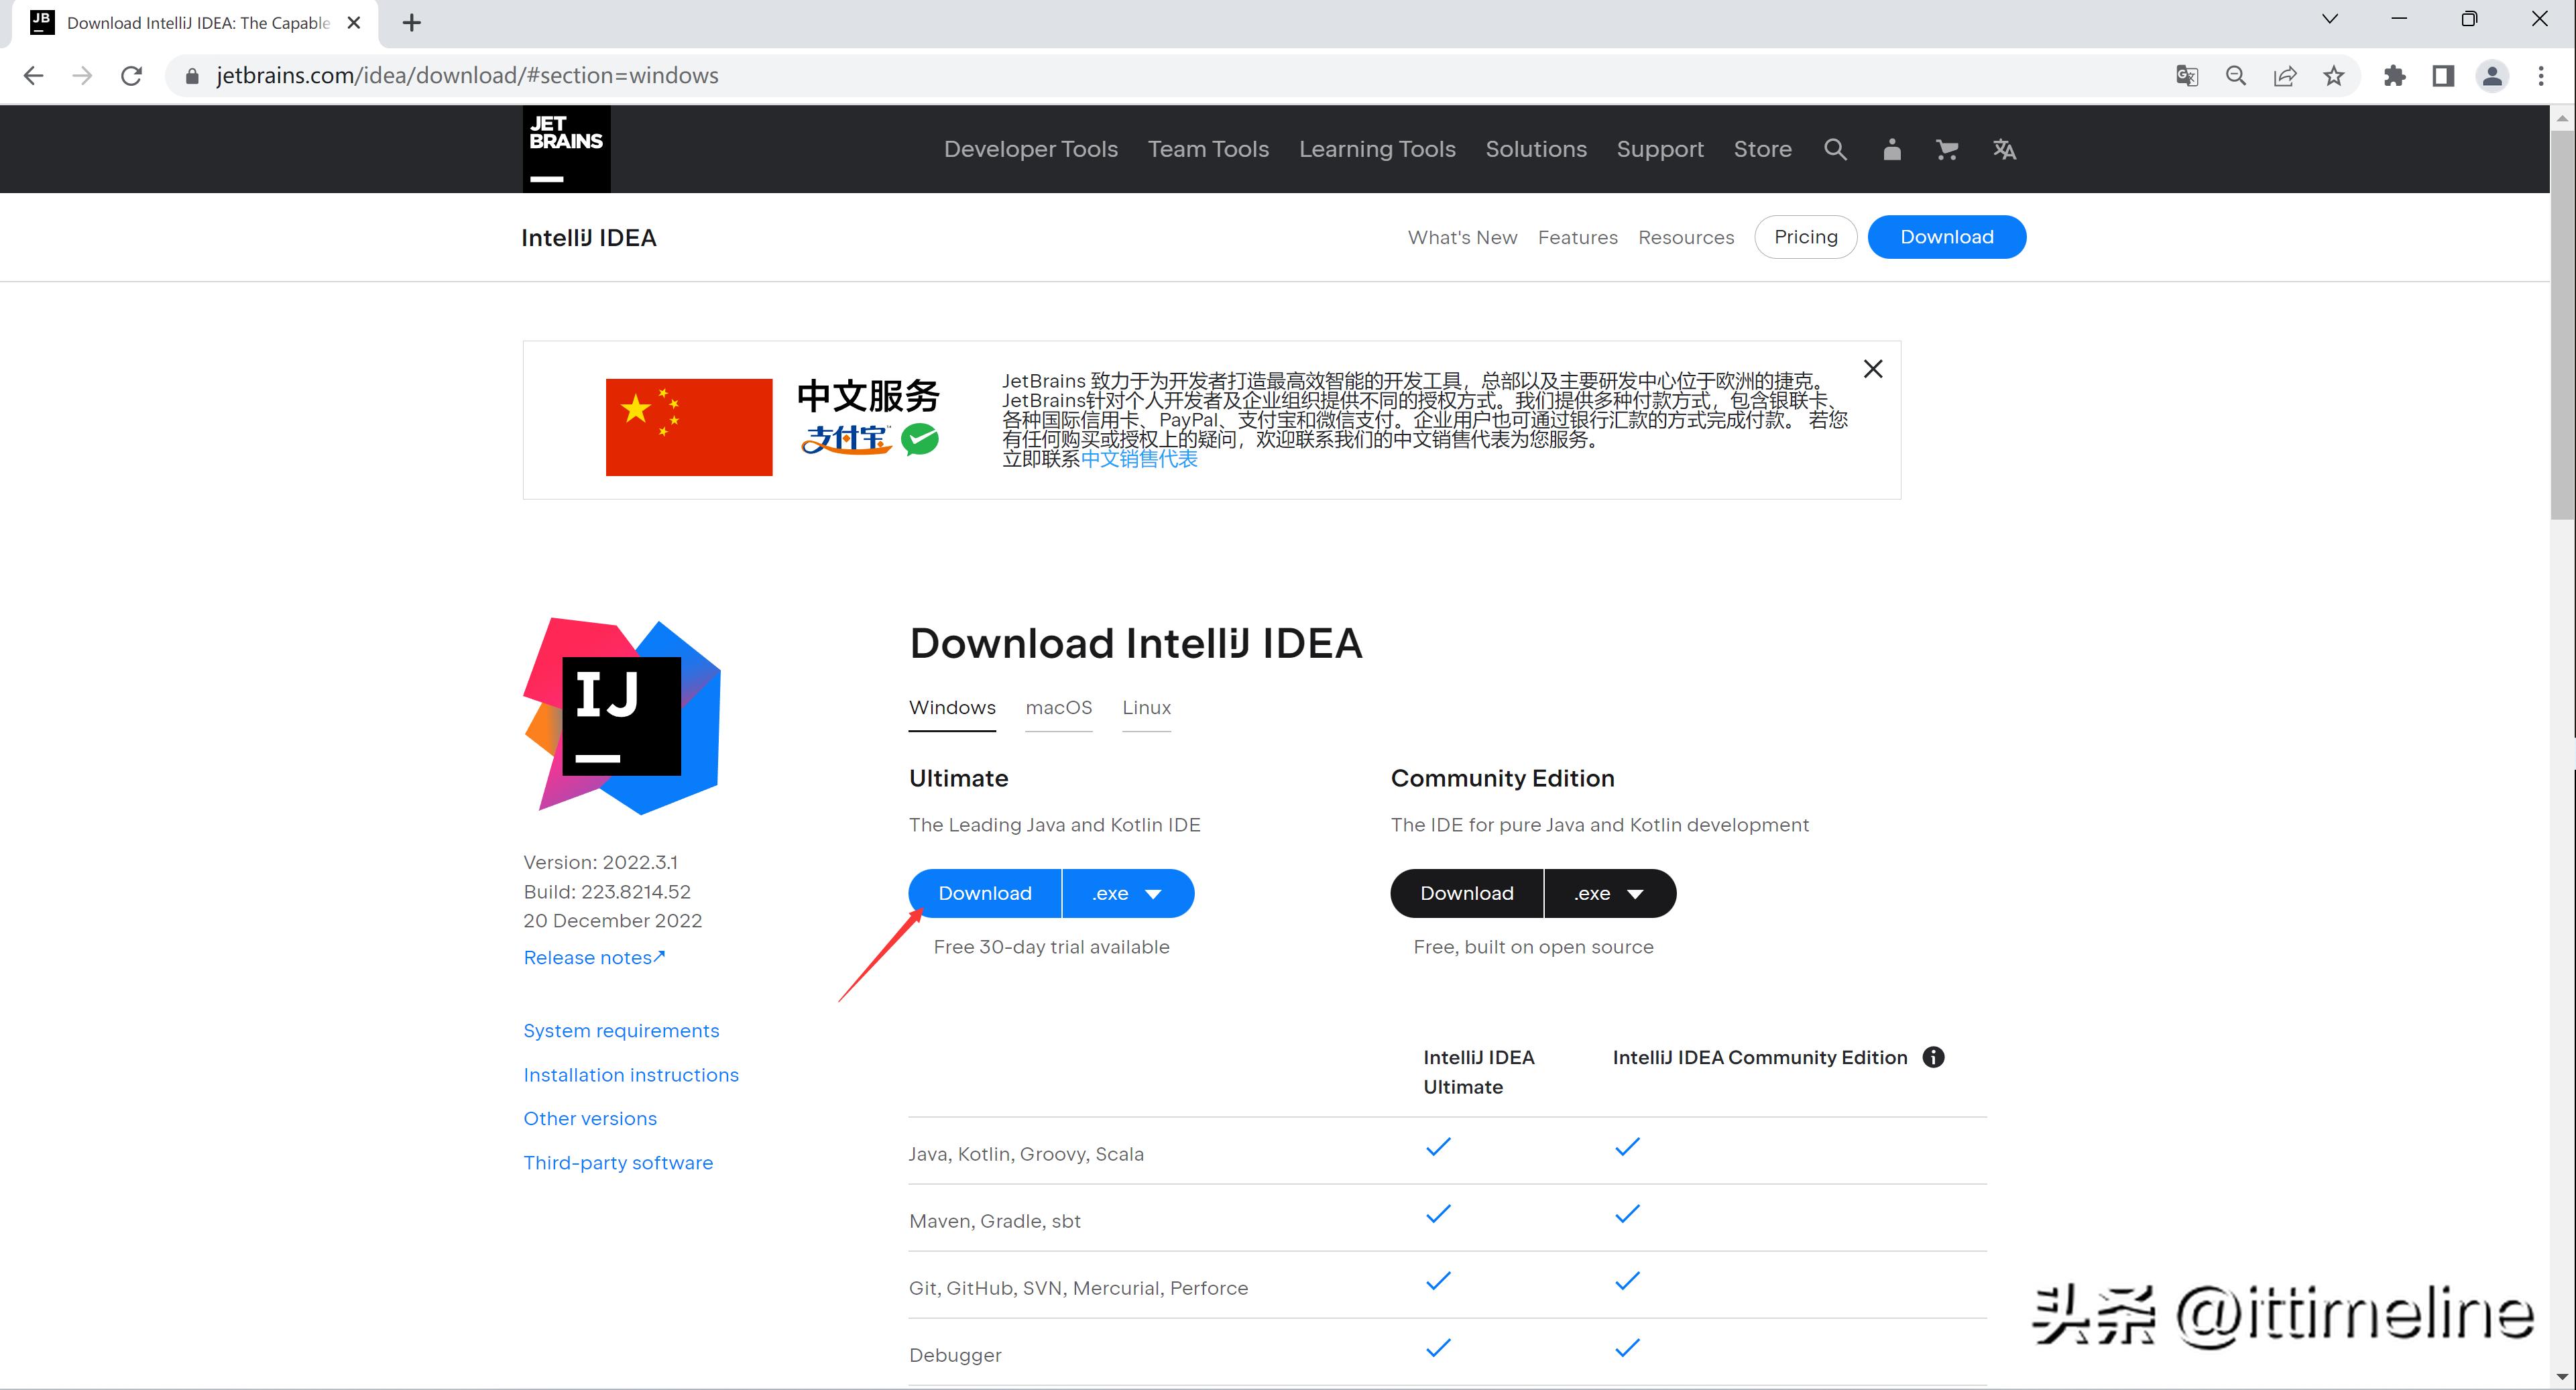The image size is (2576, 1390).
Task: Open Installation instructions link
Action: click(x=631, y=1075)
